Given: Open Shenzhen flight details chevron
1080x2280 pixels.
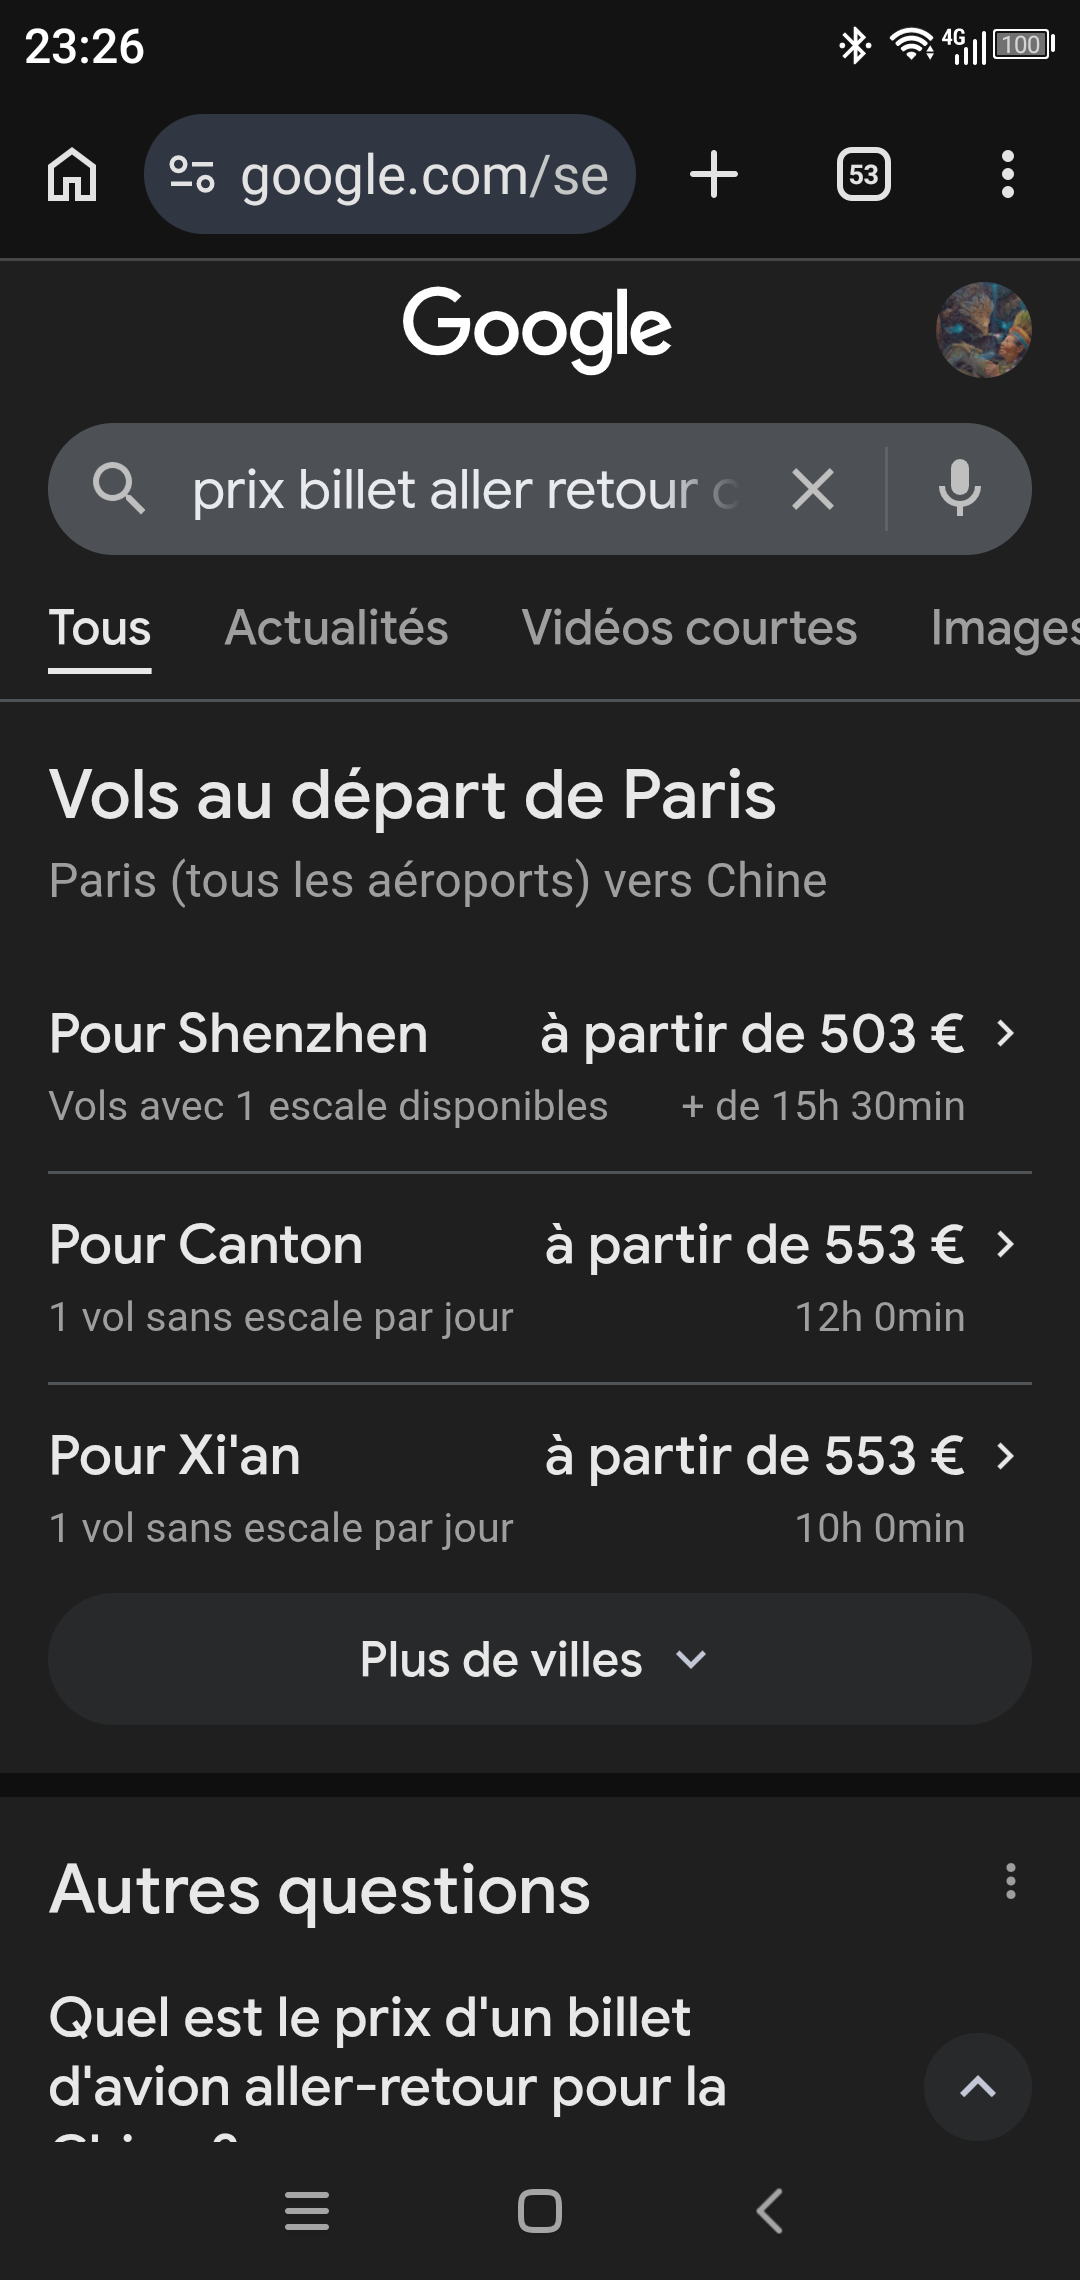Looking at the screenshot, I should (x=1006, y=1033).
